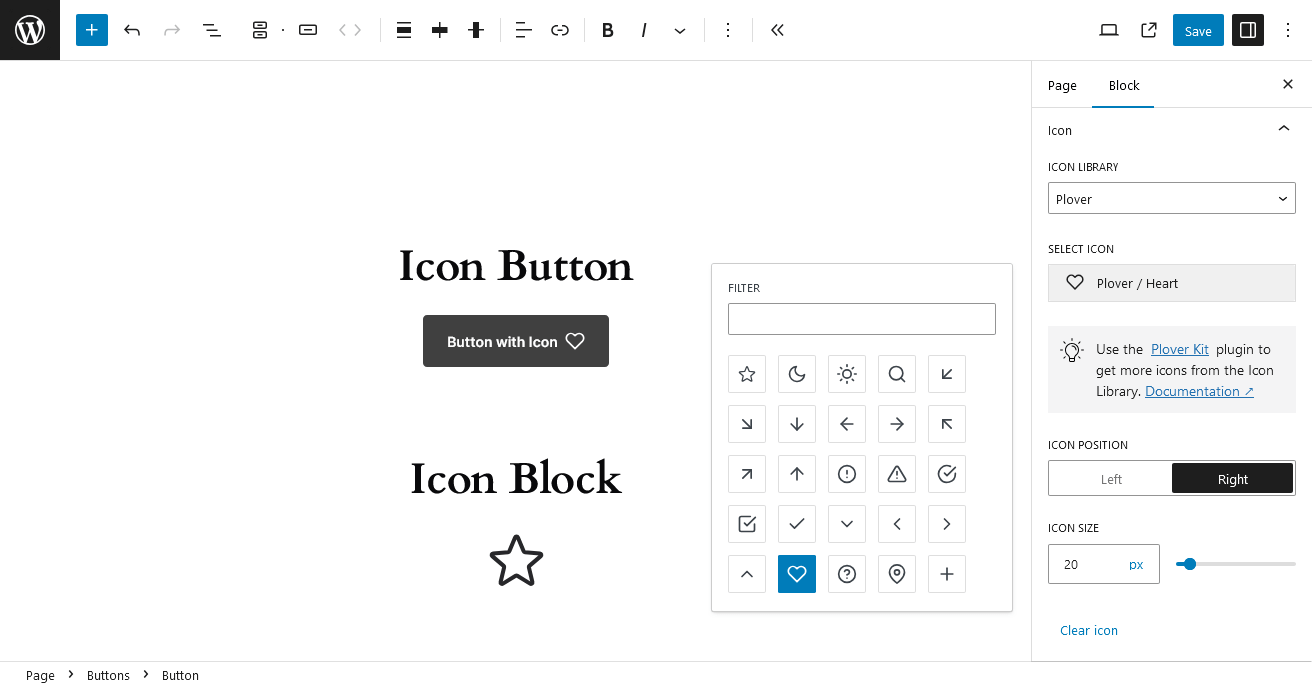1312x686 pixels.
Task: Open the more text formatting chevron dropdown
Action: coord(680,30)
